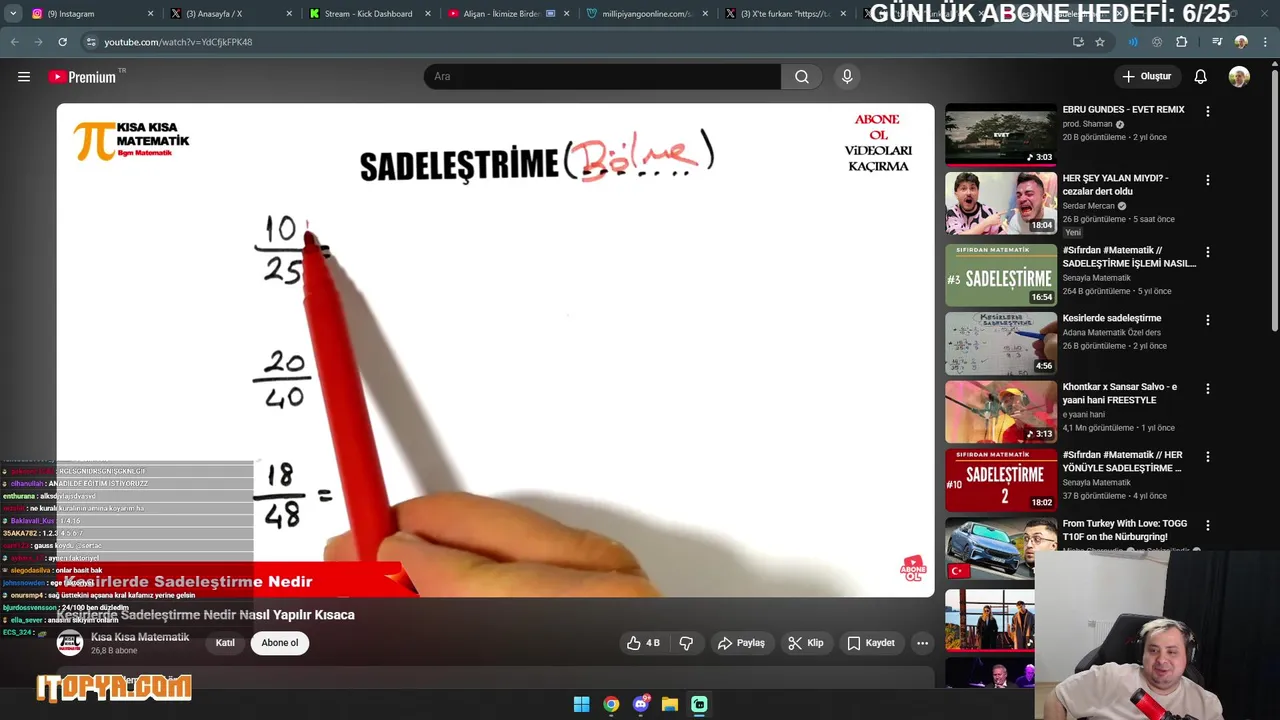Switch to the X'te furkan tab
Image resolution: width=1280 pixels, height=720 pixels.
783,14
